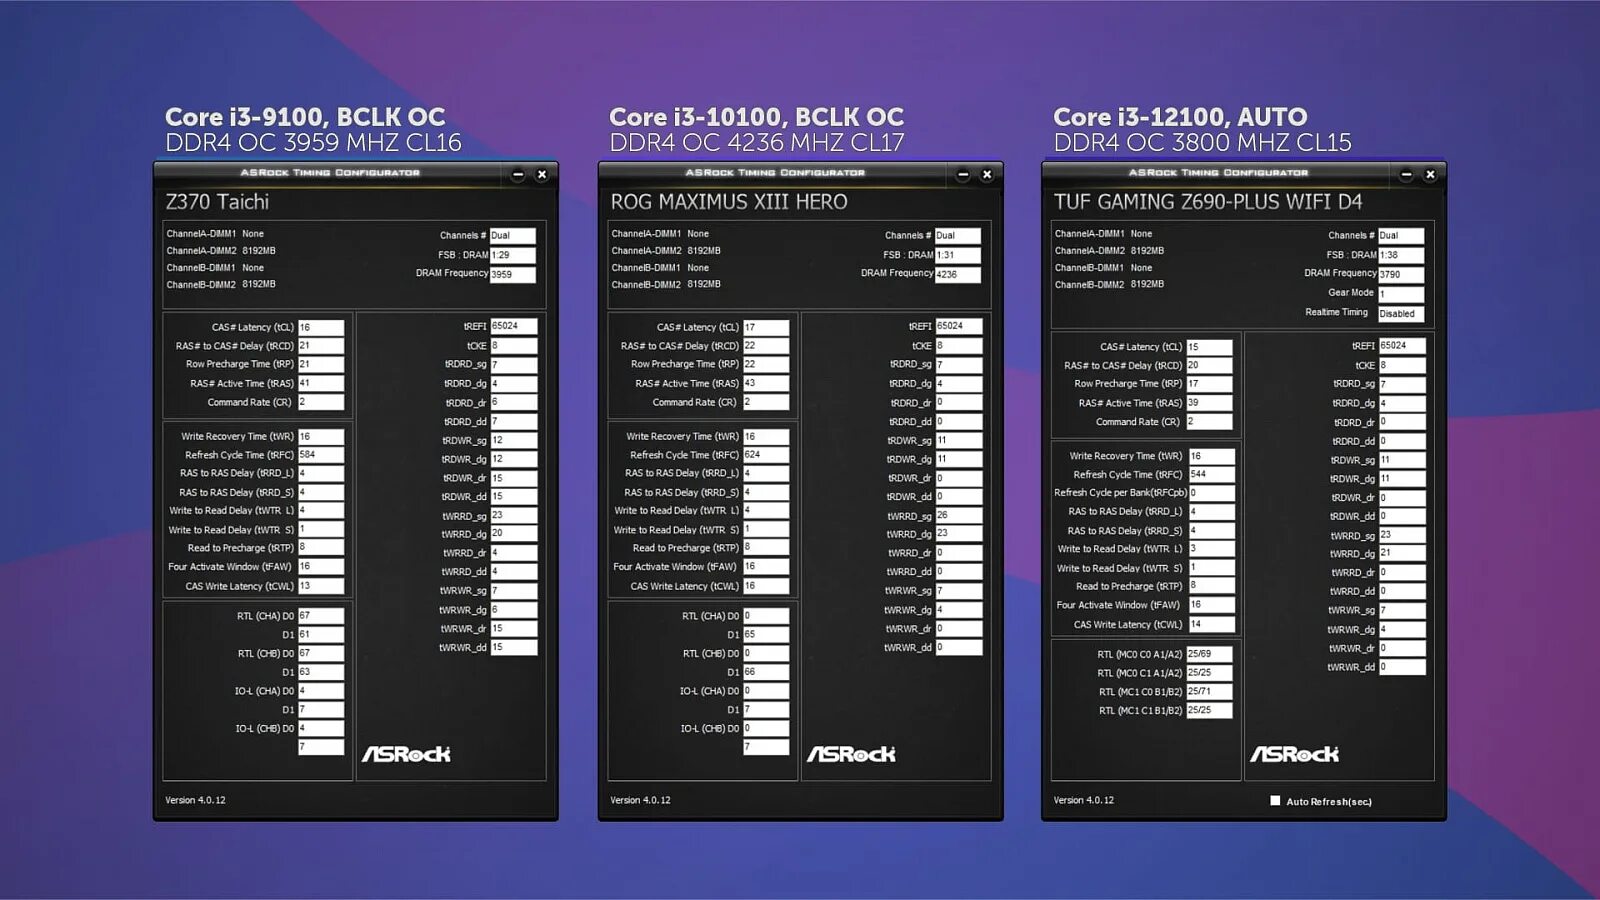Click Version 4.0.12 text in ROG MAXIMUS window
The width and height of the screenshot is (1600, 900).
640,800
